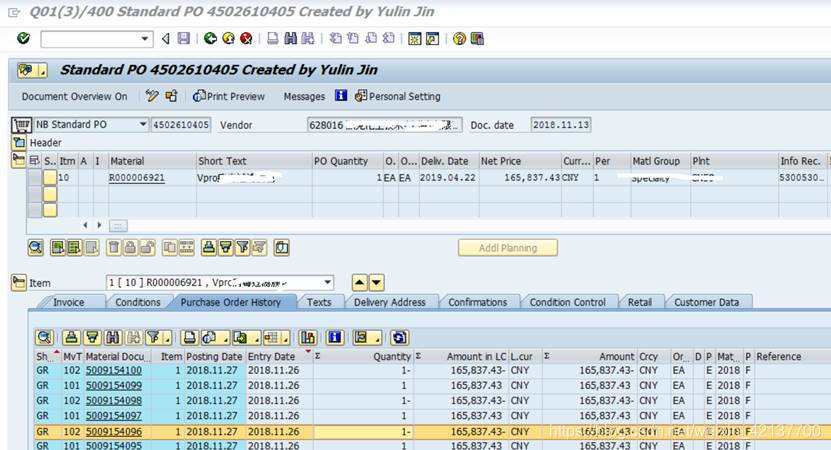Viewport: 831px width, 450px height.
Task: Click the Personal Setting button
Action: [398, 96]
